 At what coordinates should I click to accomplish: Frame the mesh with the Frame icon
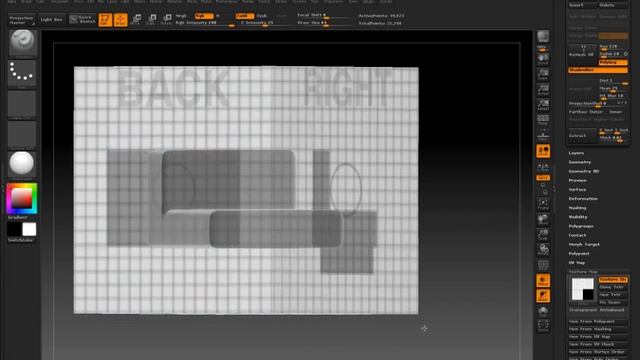[x=543, y=204]
